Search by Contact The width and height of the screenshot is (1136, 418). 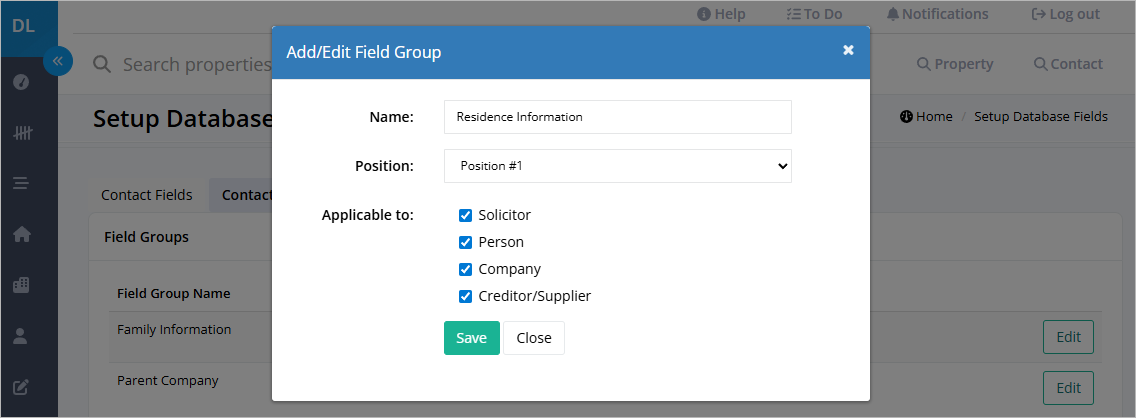(1068, 64)
